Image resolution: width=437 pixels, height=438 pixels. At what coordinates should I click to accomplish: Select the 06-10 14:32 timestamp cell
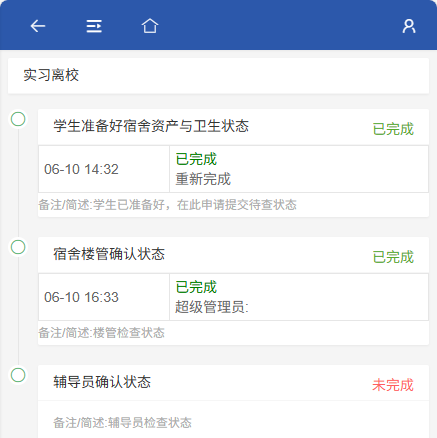tap(104, 169)
